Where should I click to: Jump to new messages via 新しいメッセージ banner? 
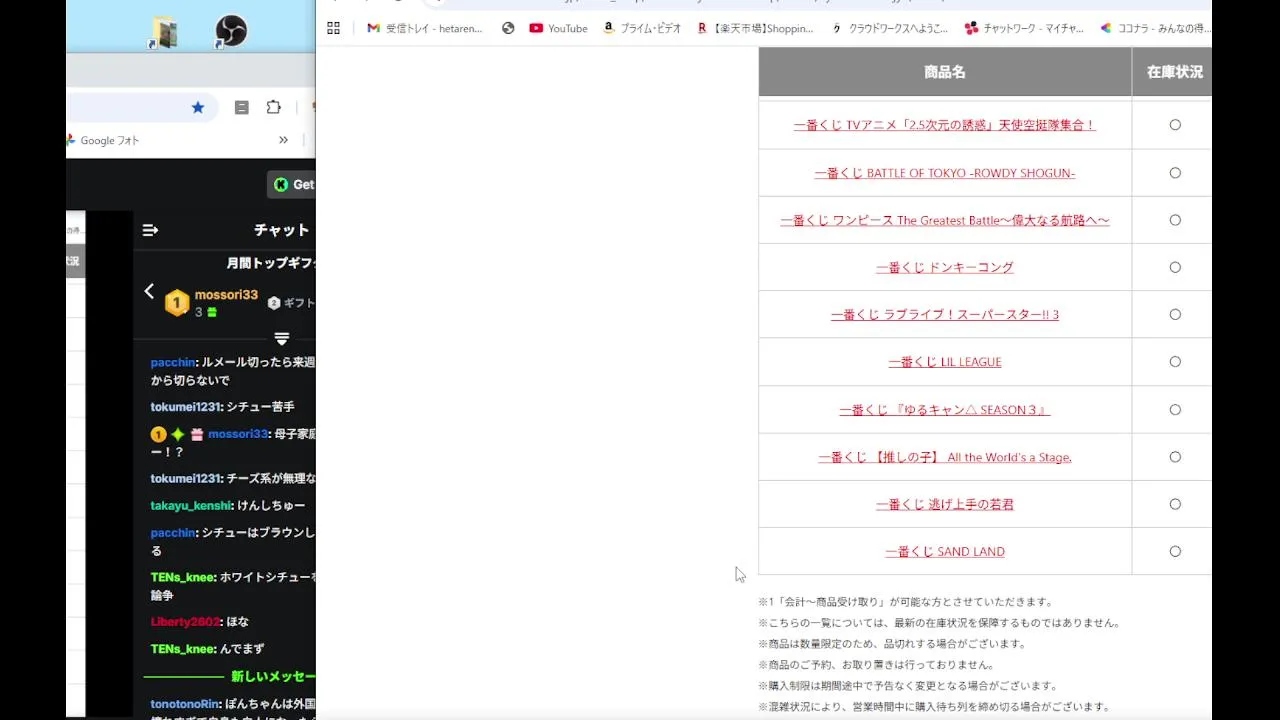pos(272,677)
